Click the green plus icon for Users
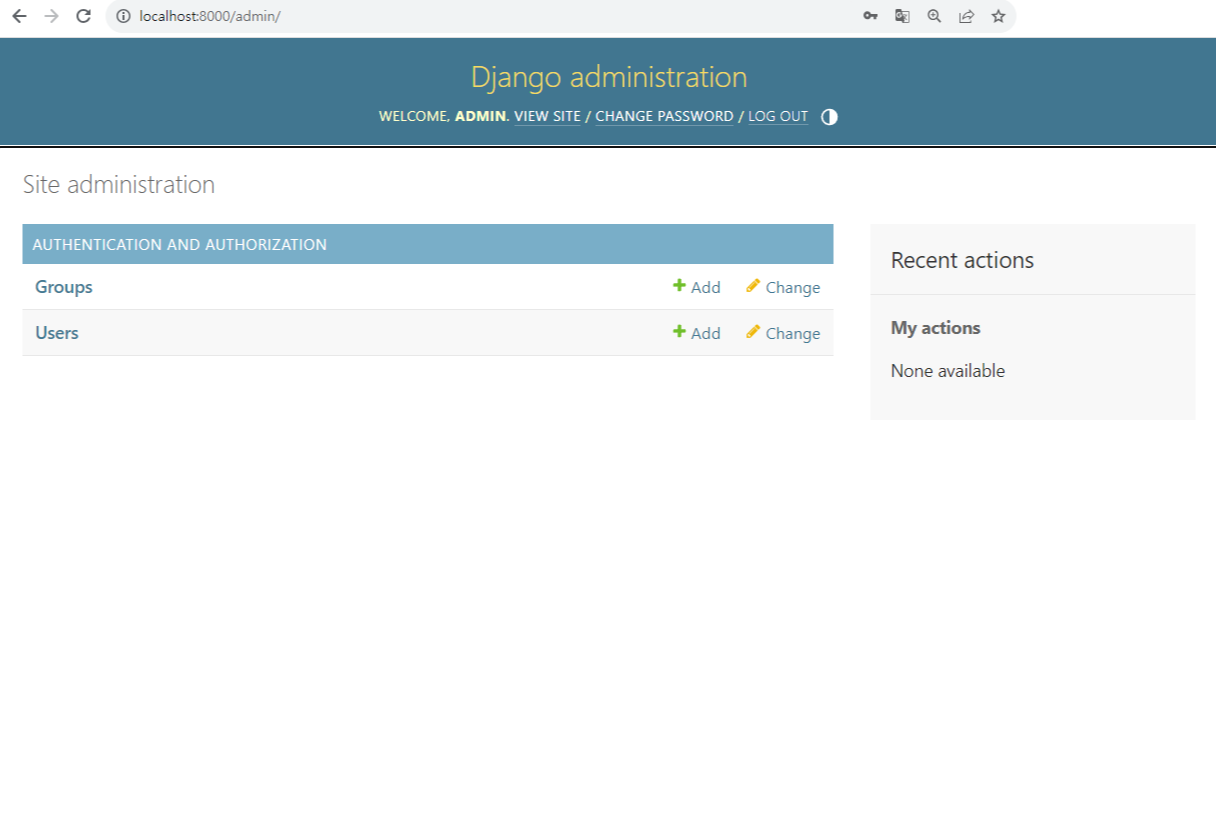1216x824 pixels. 679,332
